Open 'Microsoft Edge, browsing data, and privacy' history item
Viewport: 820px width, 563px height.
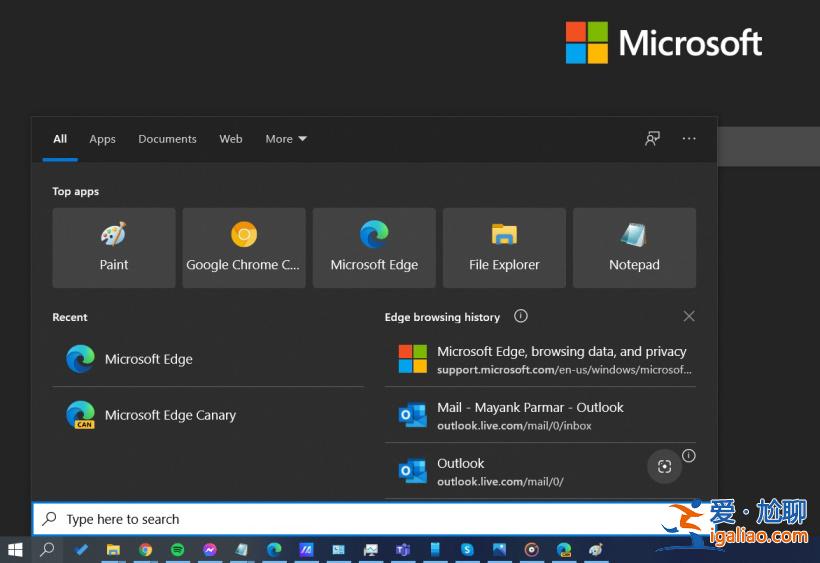click(540, 360)
